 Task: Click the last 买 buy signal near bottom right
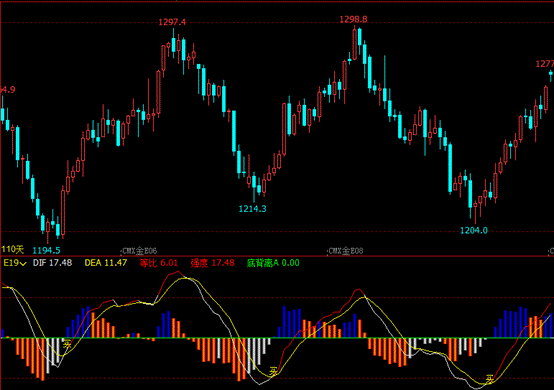coord(489,380)
